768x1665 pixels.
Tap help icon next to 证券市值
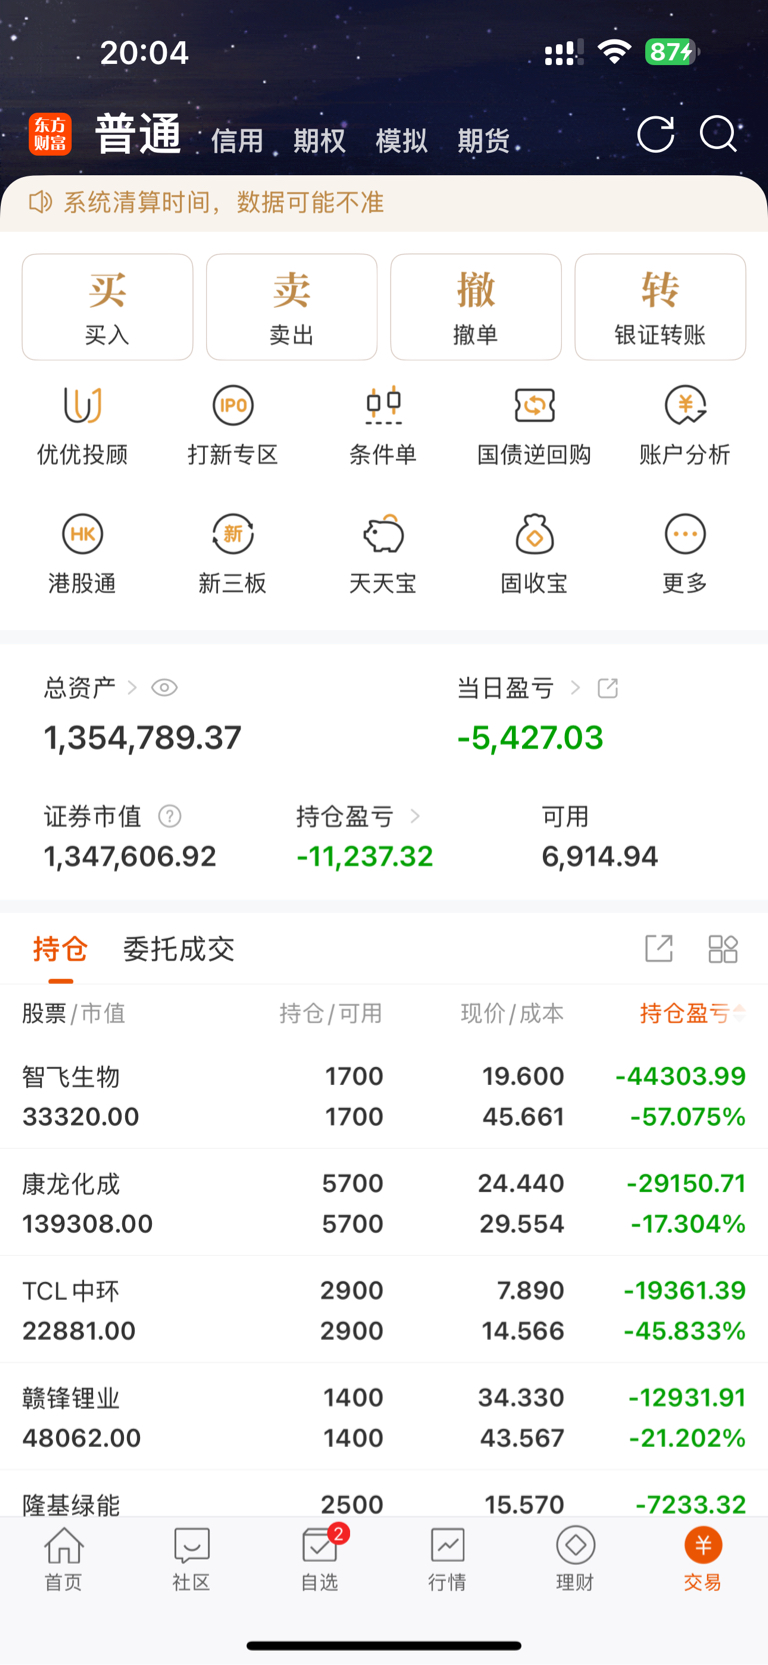pos(170,816)
